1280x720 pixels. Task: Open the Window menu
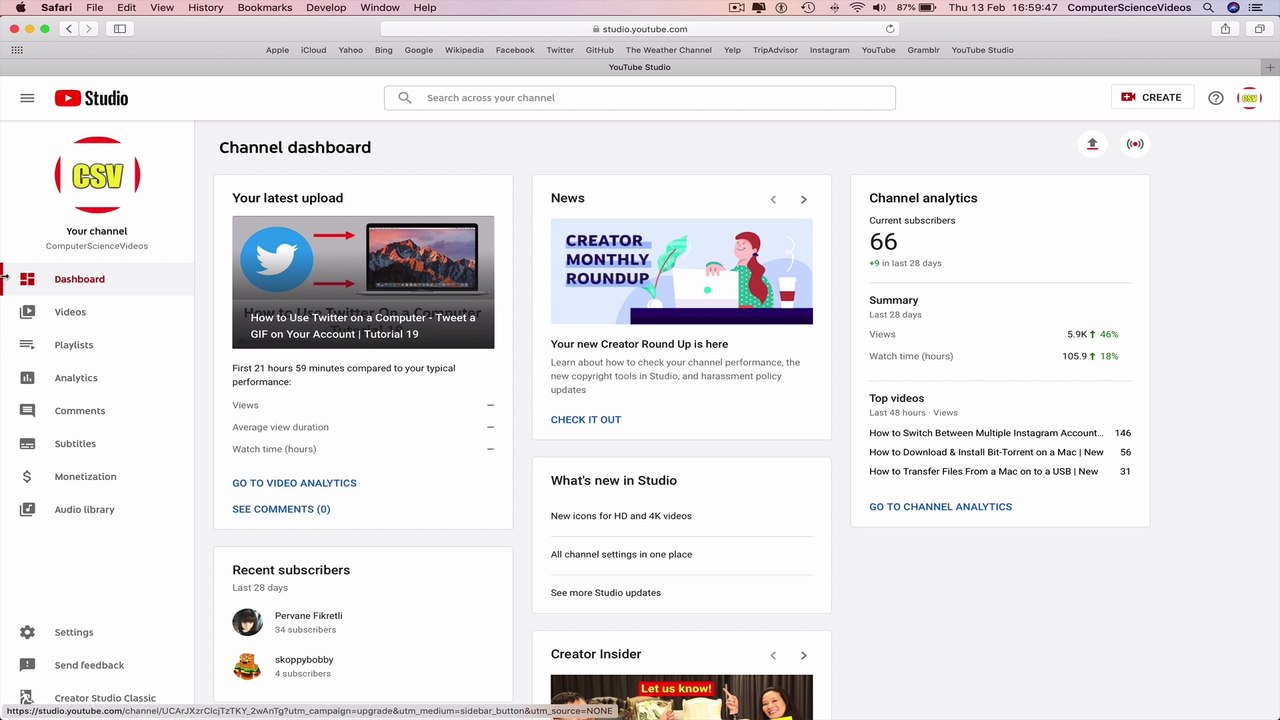click(x=380, y=7)
